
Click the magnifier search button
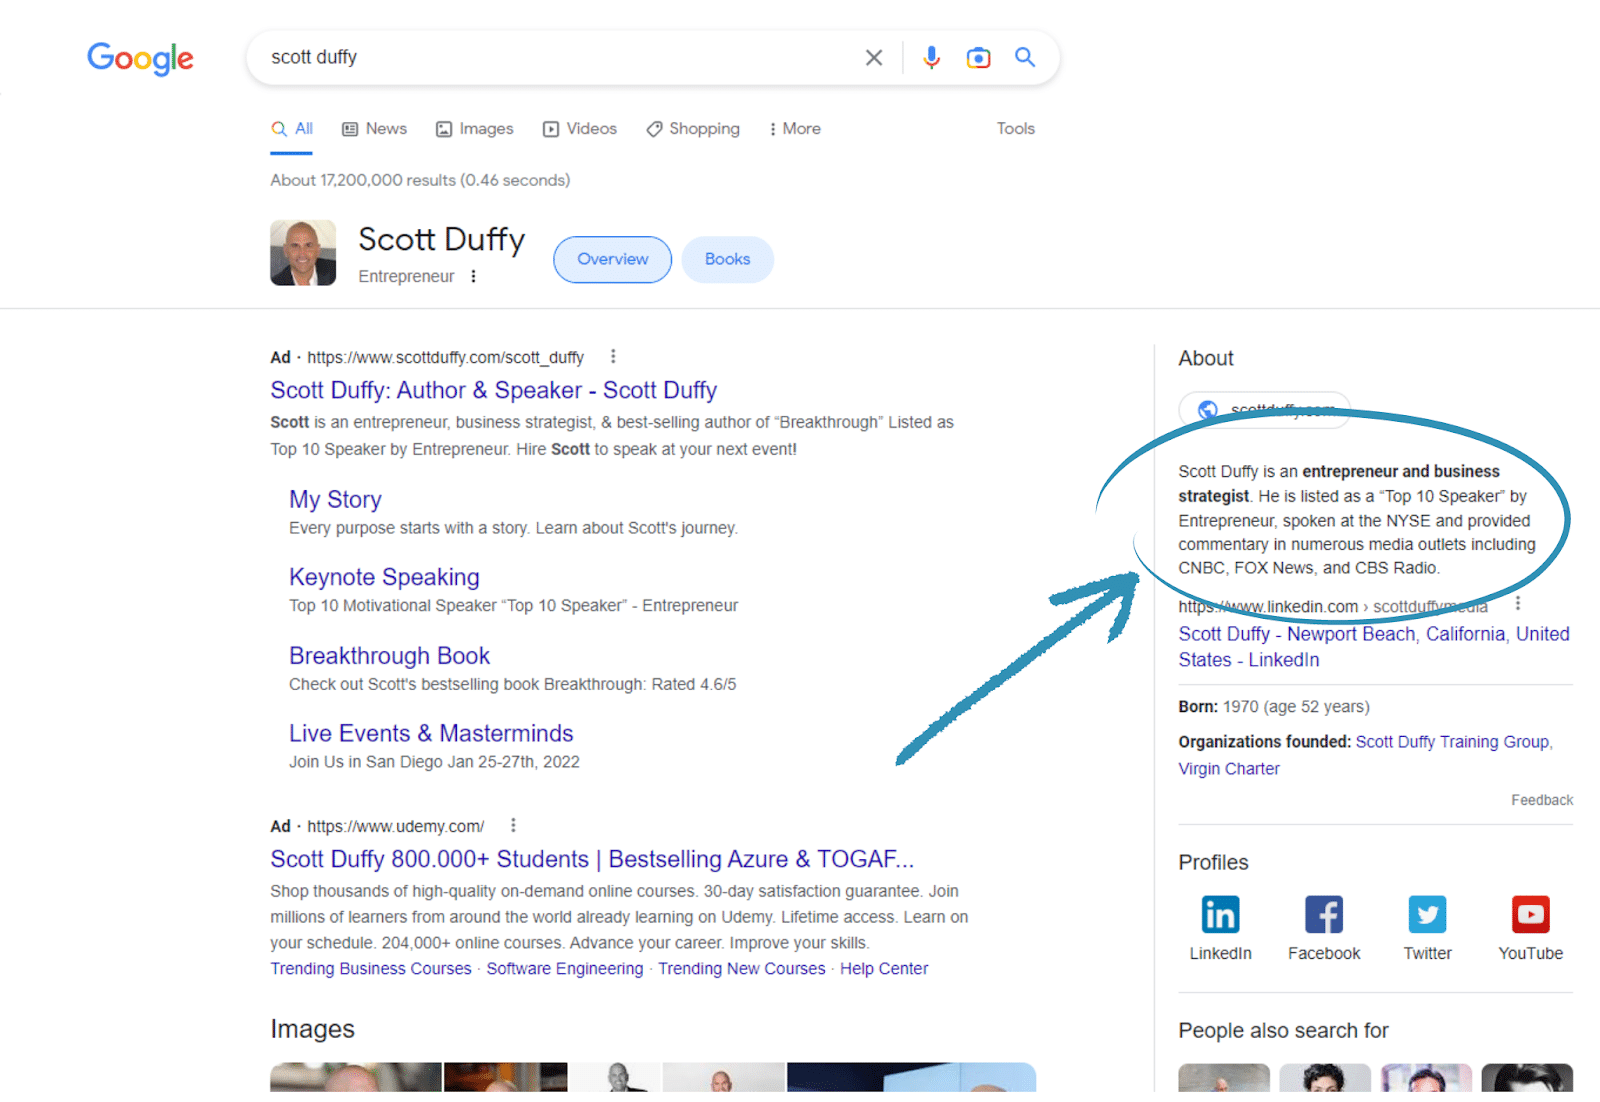pyautogui.click(x=1025, y=57)
